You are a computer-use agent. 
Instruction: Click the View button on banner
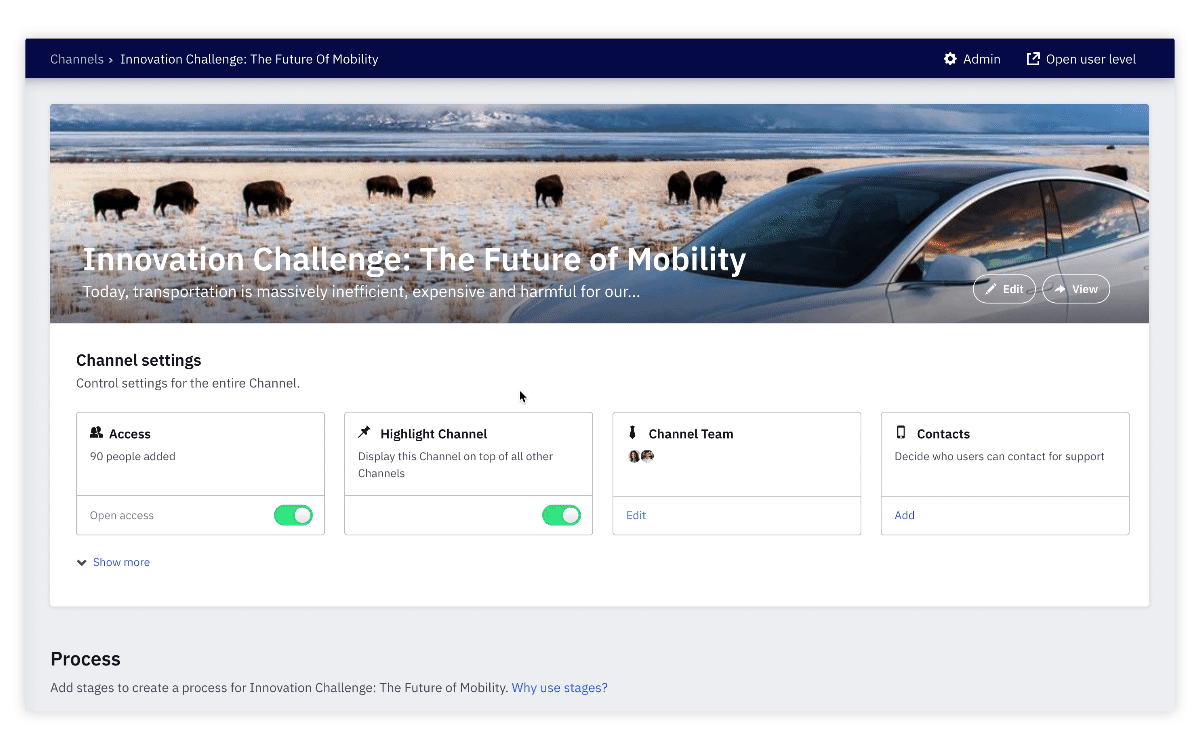pyautogui.click(x=1076, y=289)
